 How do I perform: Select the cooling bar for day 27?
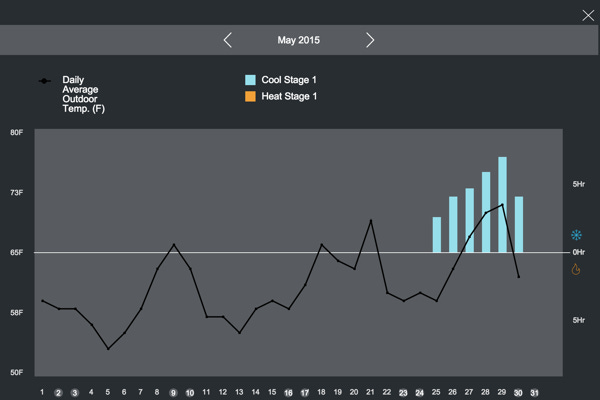[470, 220]
